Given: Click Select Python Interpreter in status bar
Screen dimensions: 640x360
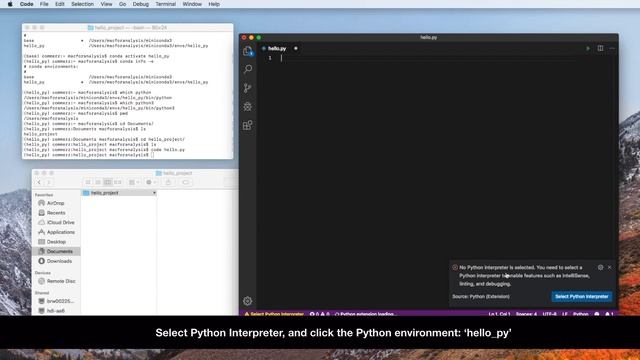Looking at the screenshot, I should (x=274, y=314).
